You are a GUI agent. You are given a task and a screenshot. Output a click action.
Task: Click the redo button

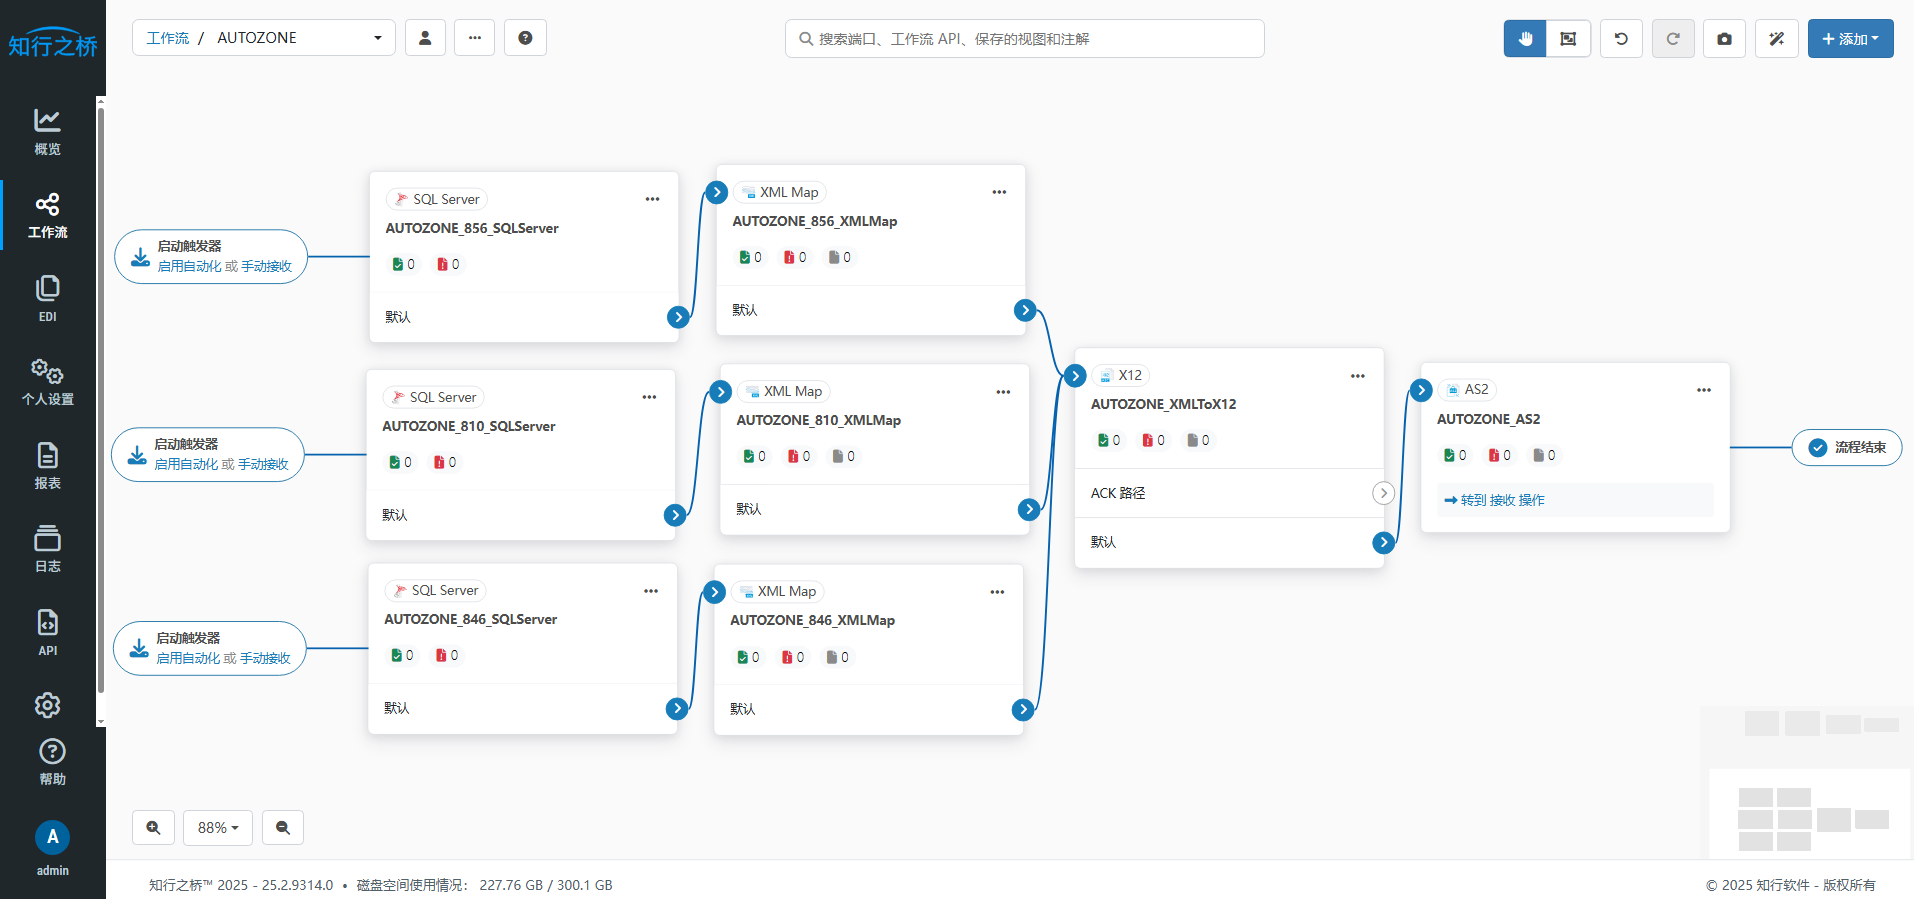coord(1673,39)
